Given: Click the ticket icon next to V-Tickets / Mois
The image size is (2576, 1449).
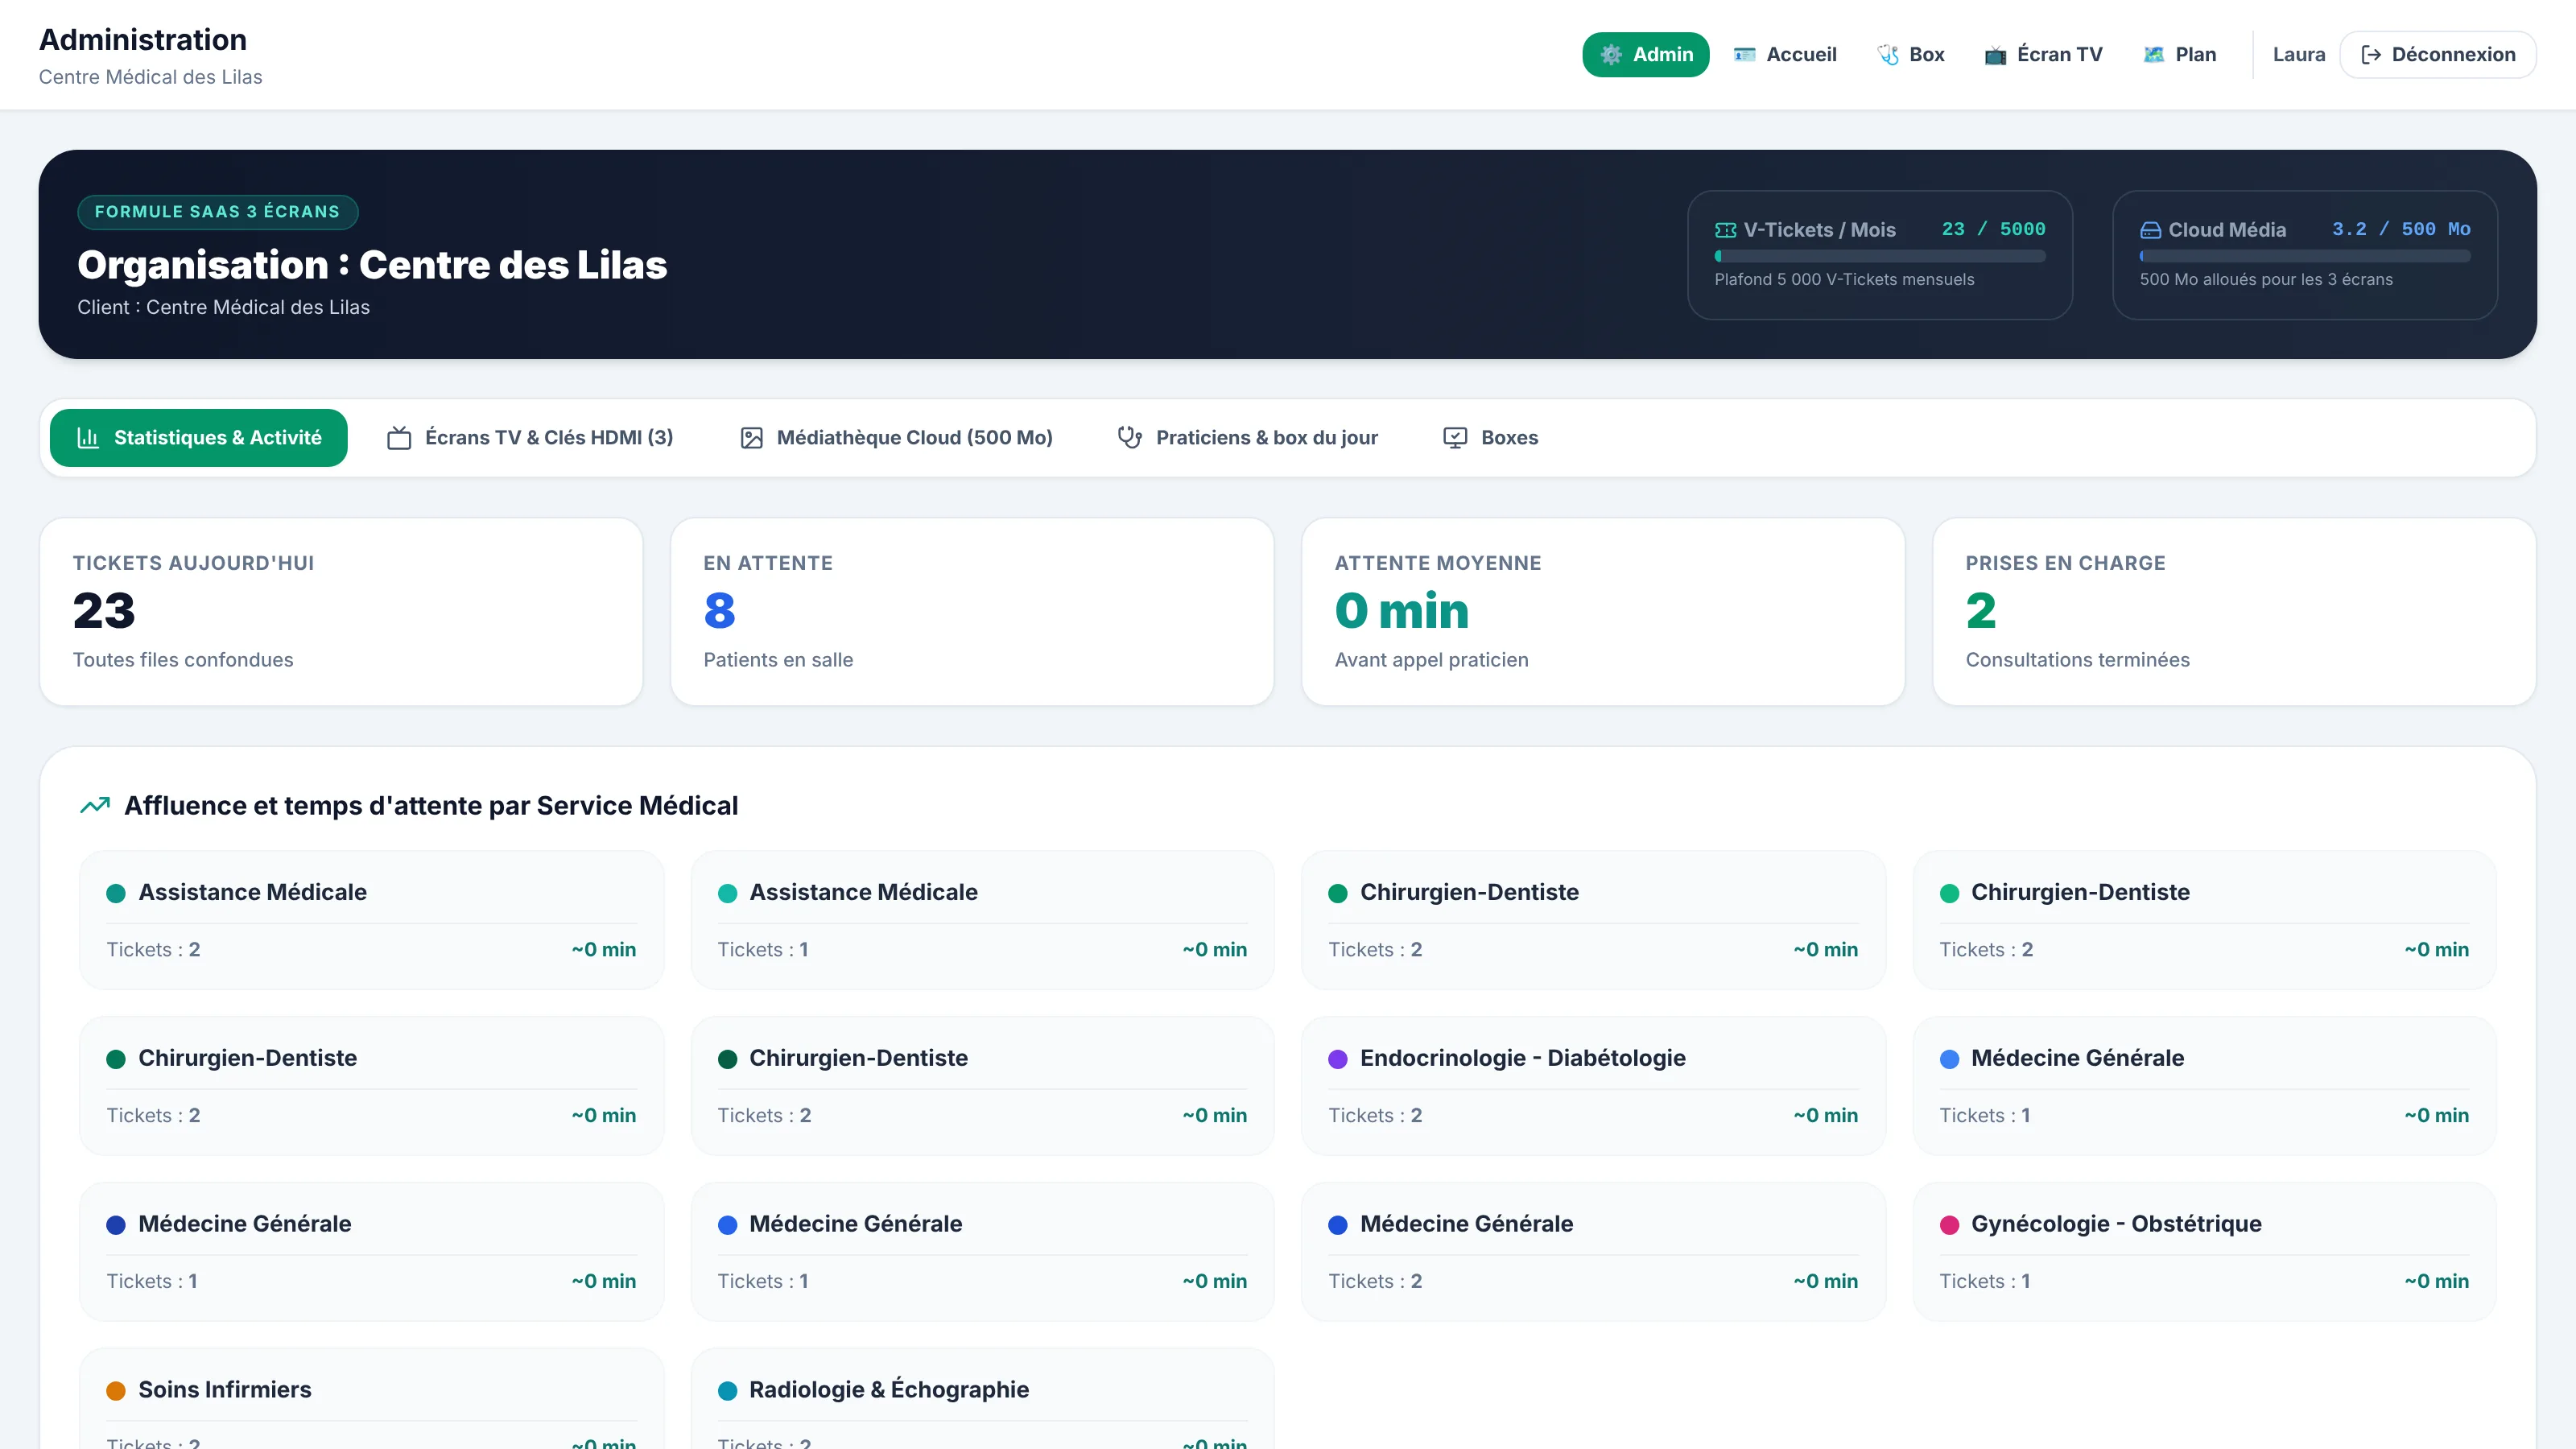Looking at the screenshot, I should (1725, 230).
